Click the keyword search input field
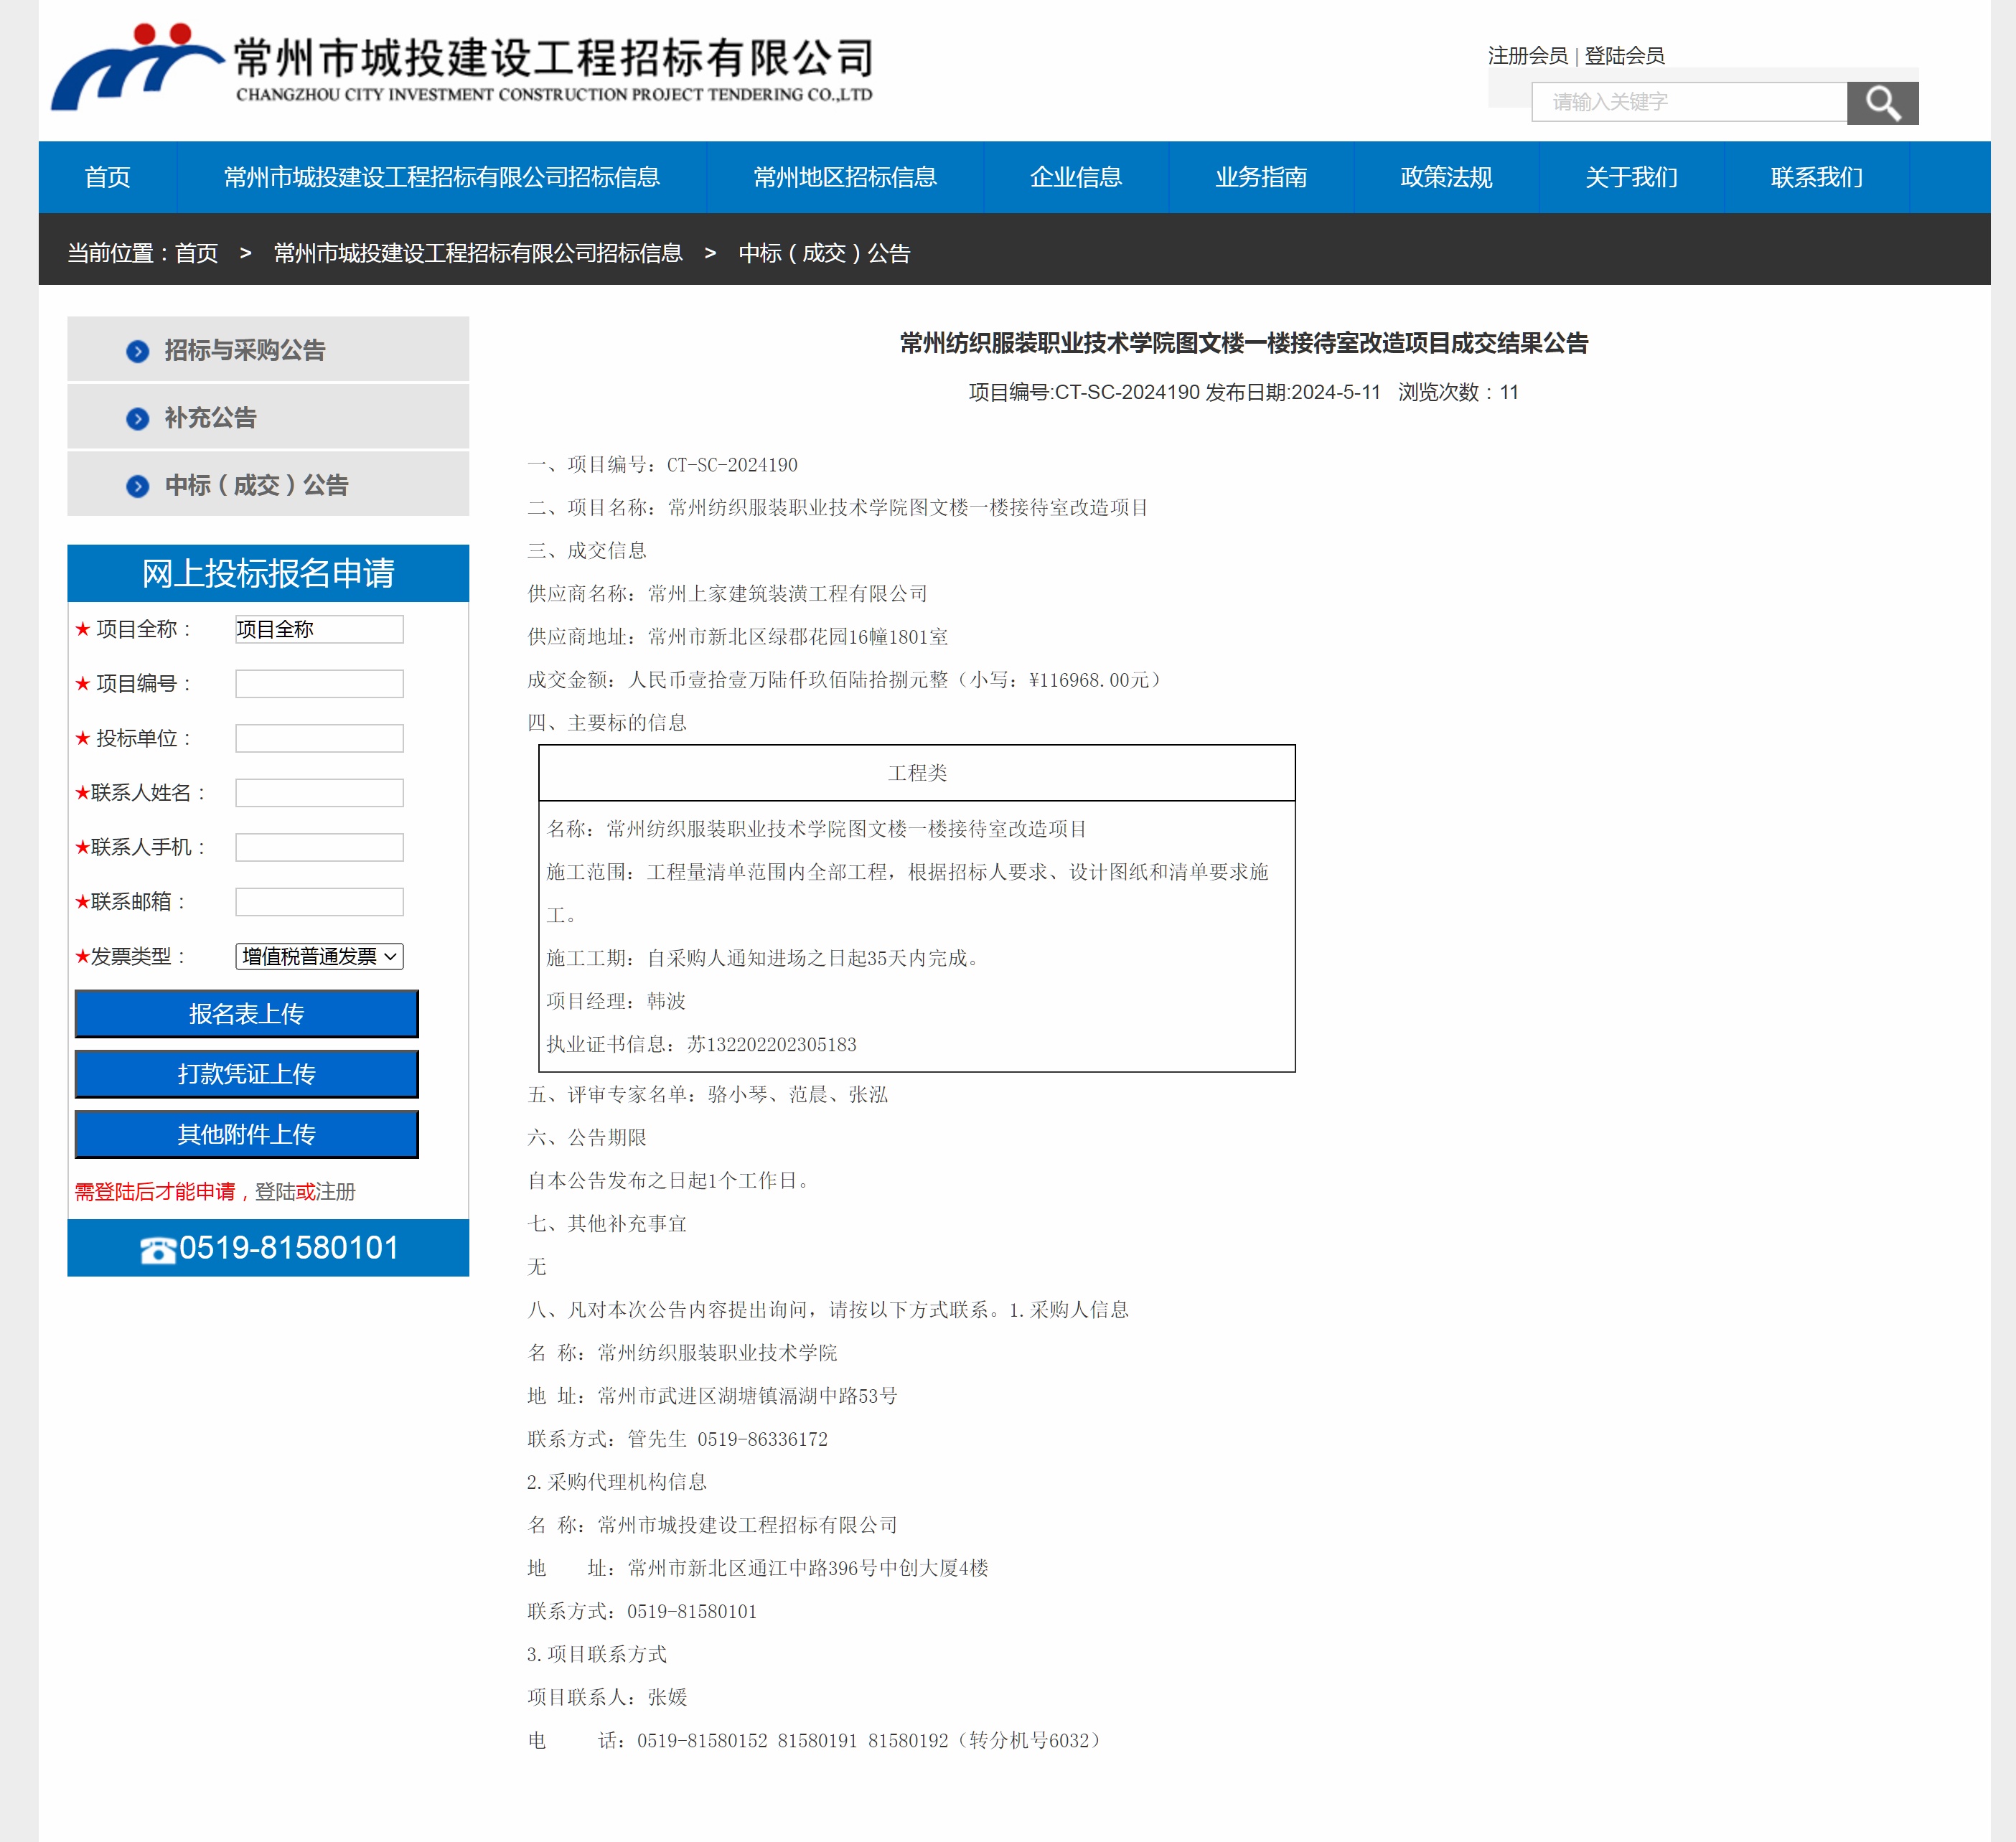 coord(1688,102)
